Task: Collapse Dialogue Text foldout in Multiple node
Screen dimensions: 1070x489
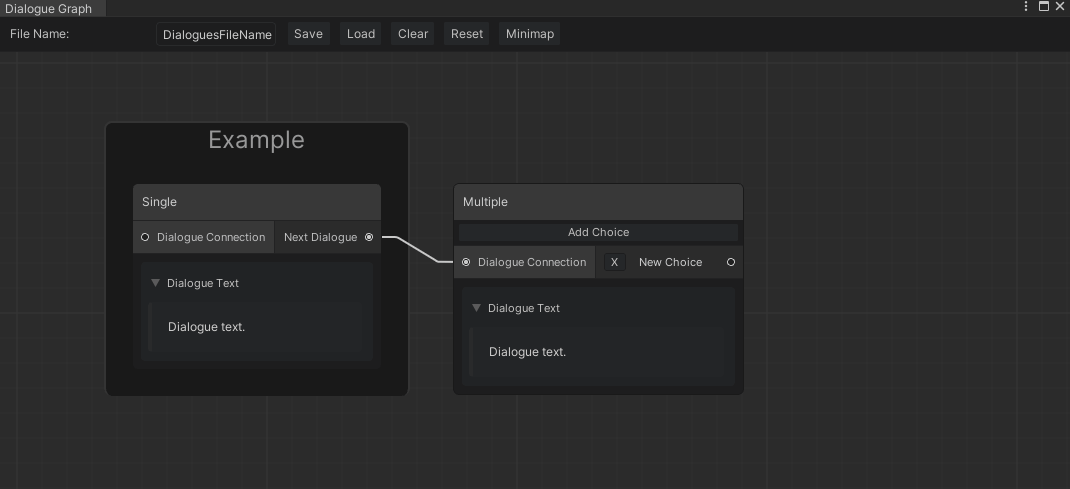Action: (476, 308)
